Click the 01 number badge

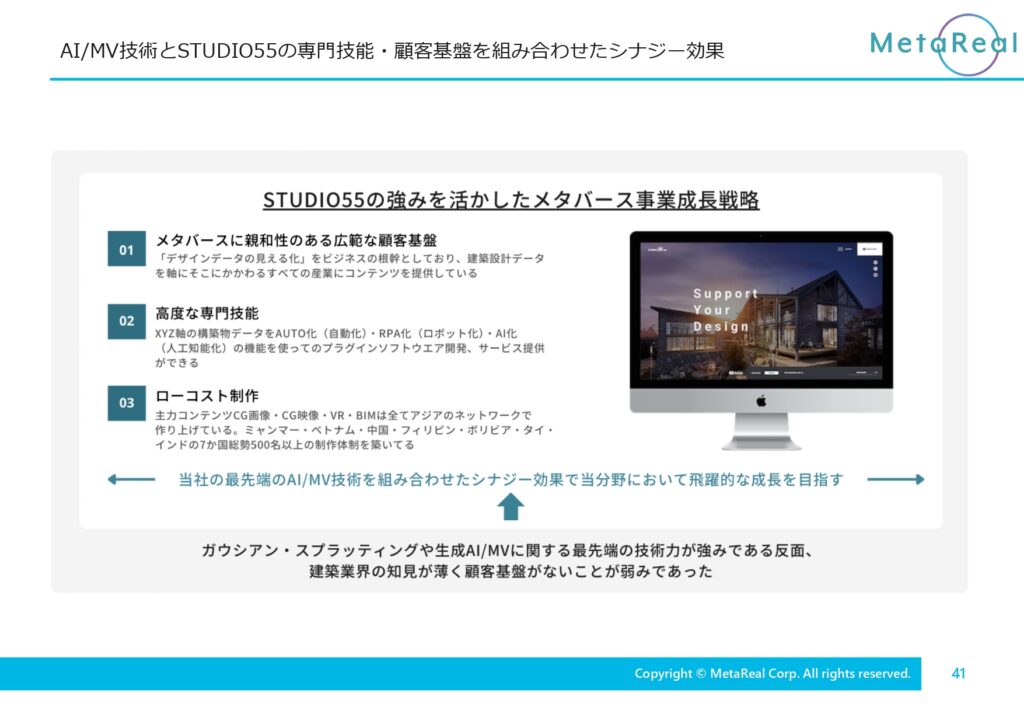tap(127, 249)
